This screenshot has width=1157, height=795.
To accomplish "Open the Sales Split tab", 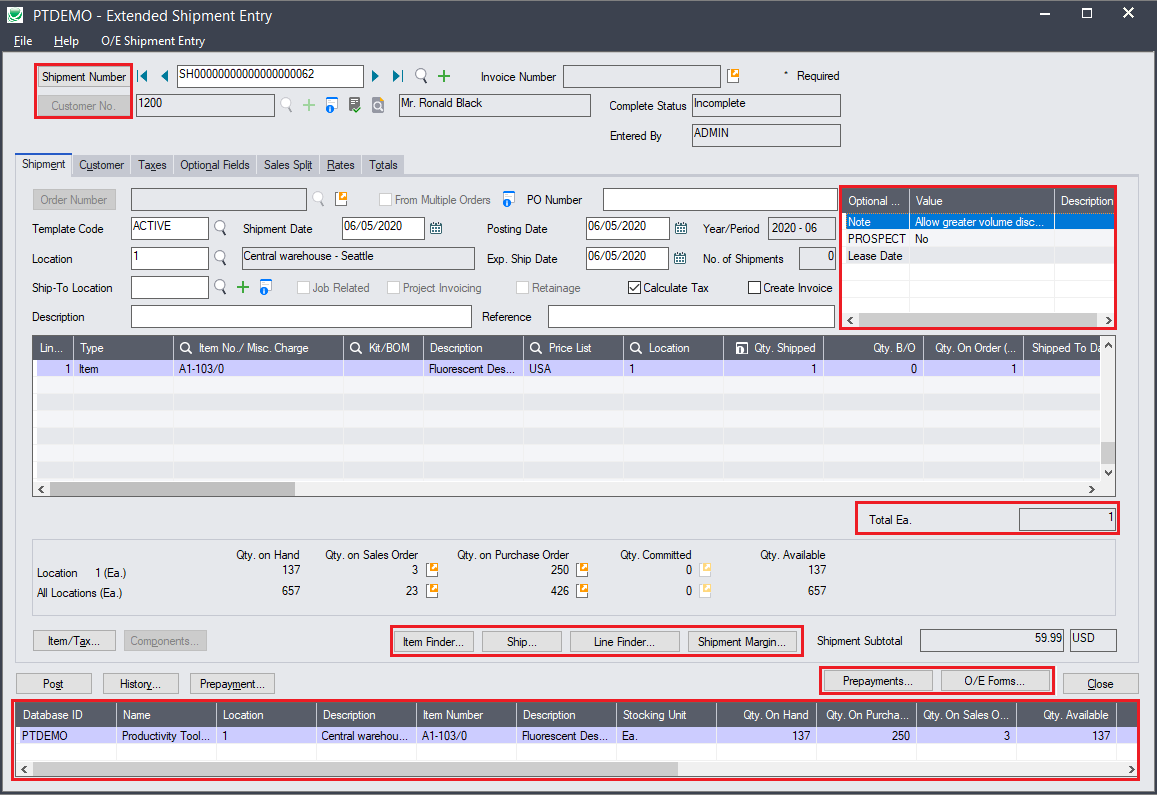I will click(x=288, y=165).
